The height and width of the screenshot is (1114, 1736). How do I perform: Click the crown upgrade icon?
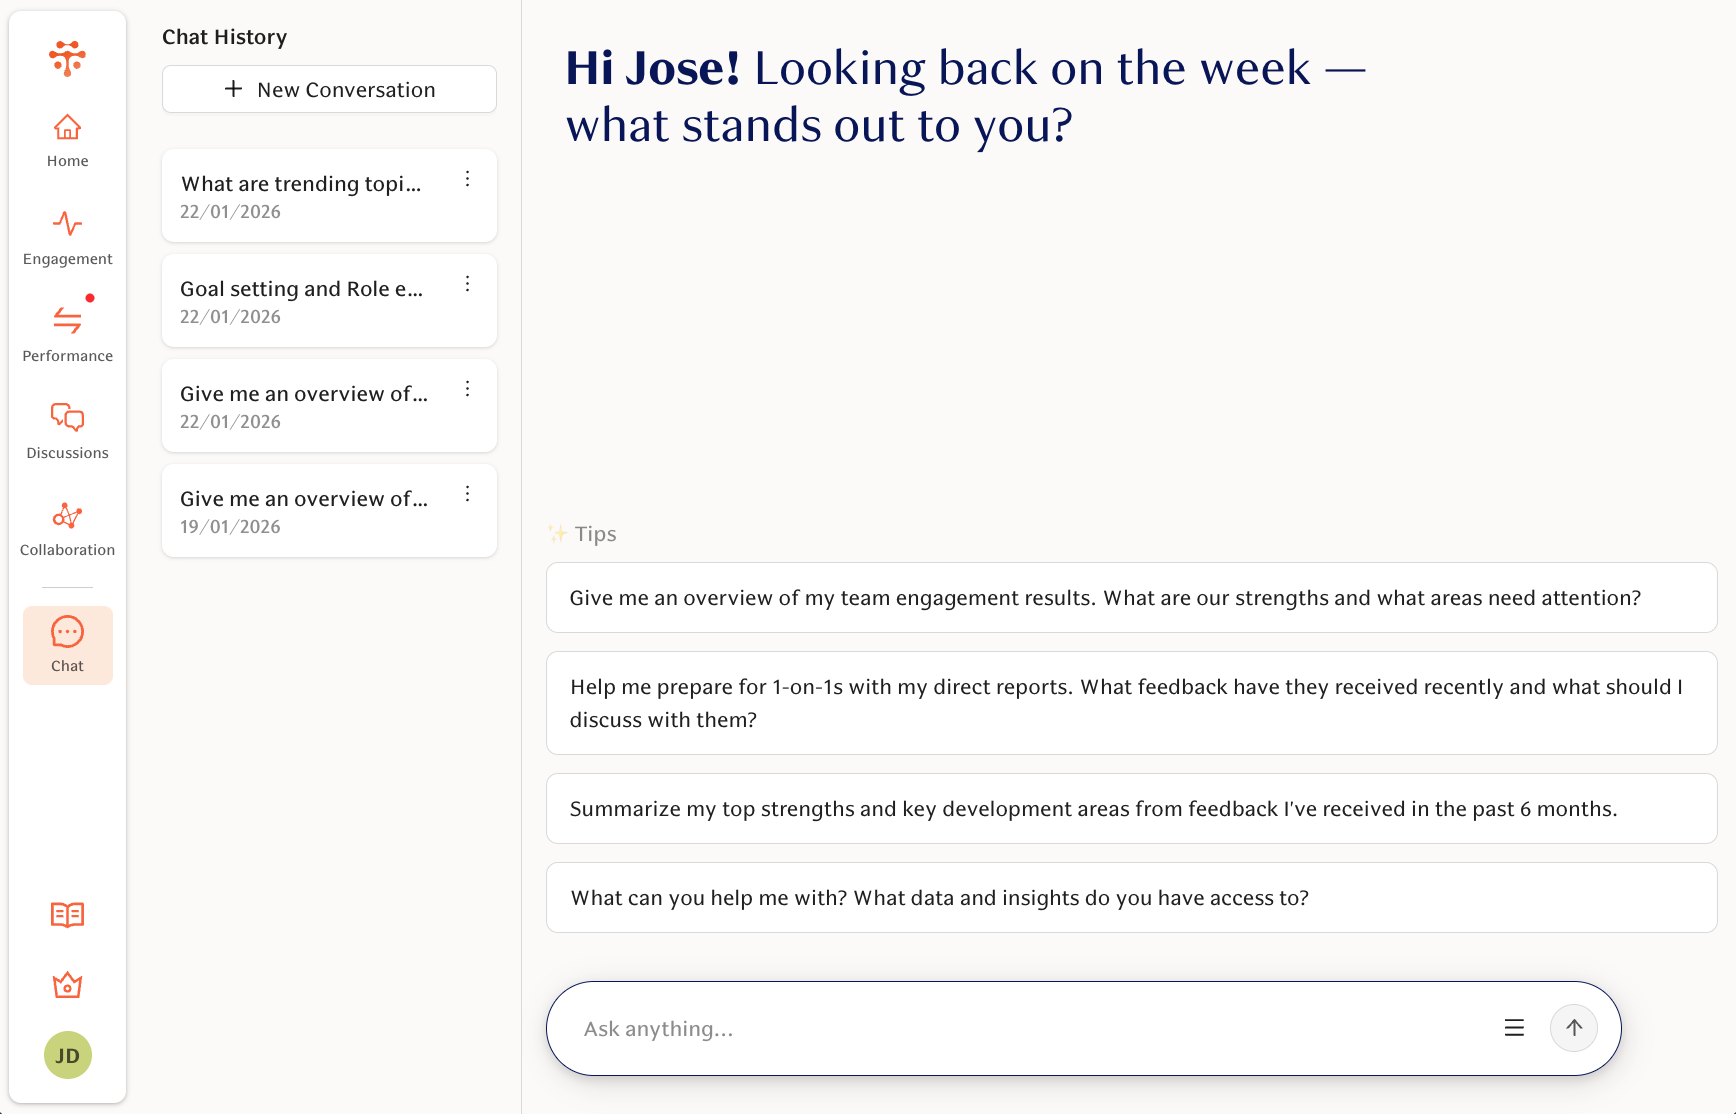coord(67,985)
